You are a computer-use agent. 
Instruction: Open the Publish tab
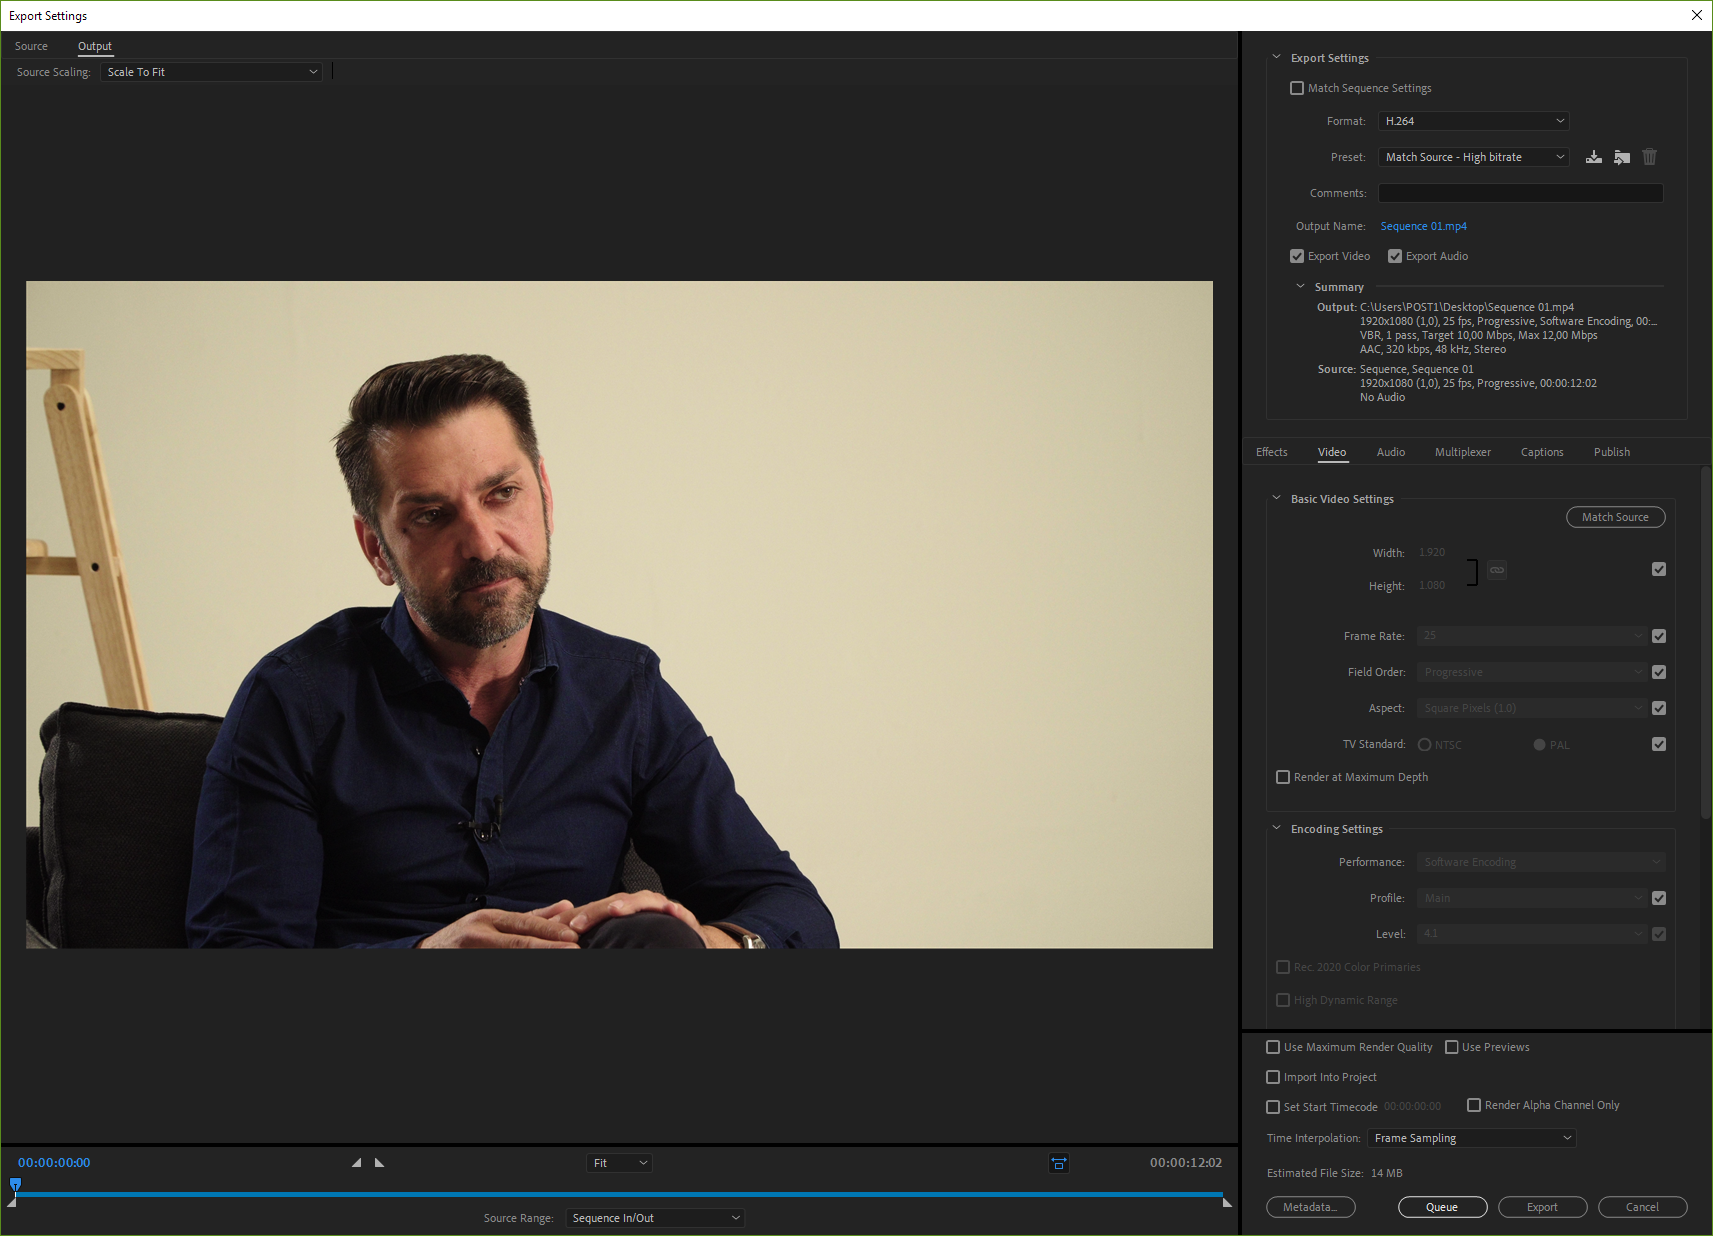click(x=1612, y=452)
